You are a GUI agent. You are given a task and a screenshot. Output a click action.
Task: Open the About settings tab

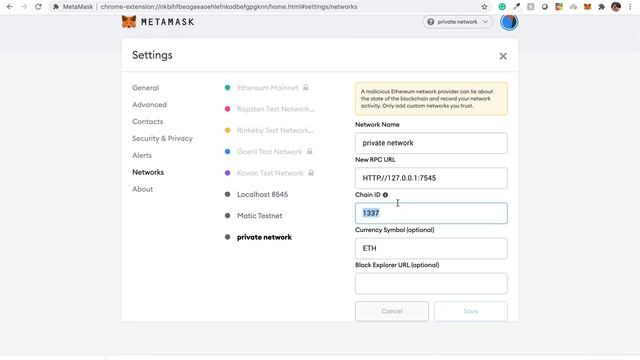coord(142,189)
